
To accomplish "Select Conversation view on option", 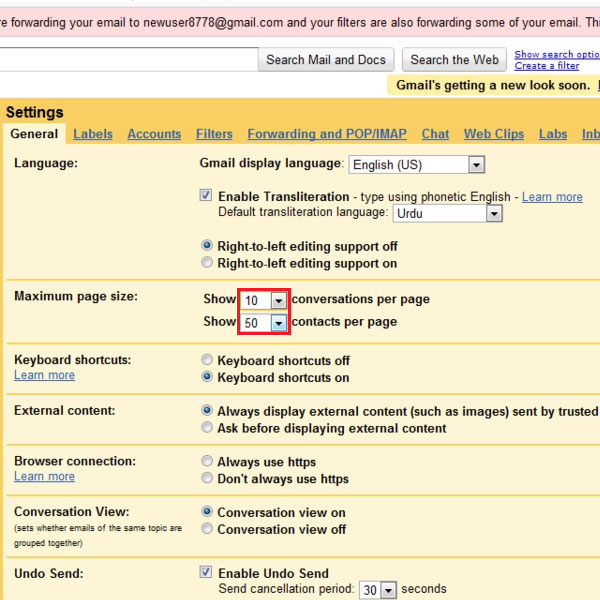I will (207, 511).
